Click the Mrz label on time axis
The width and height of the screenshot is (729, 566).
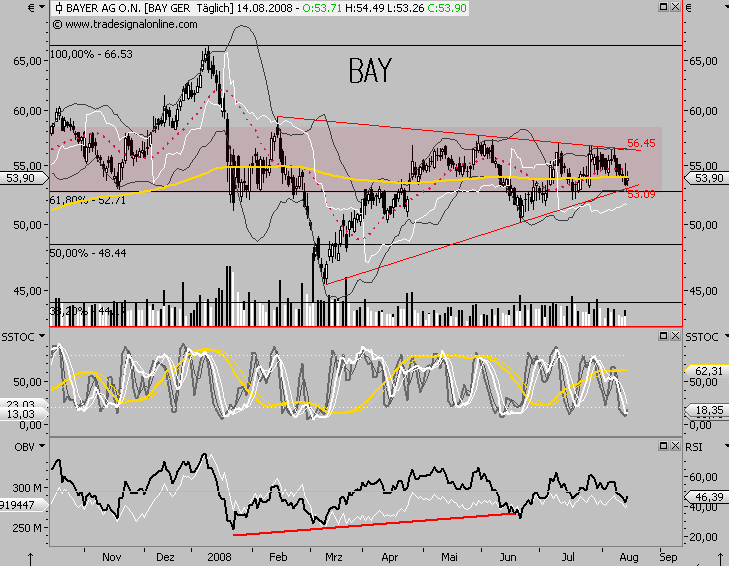pos(334,557)
